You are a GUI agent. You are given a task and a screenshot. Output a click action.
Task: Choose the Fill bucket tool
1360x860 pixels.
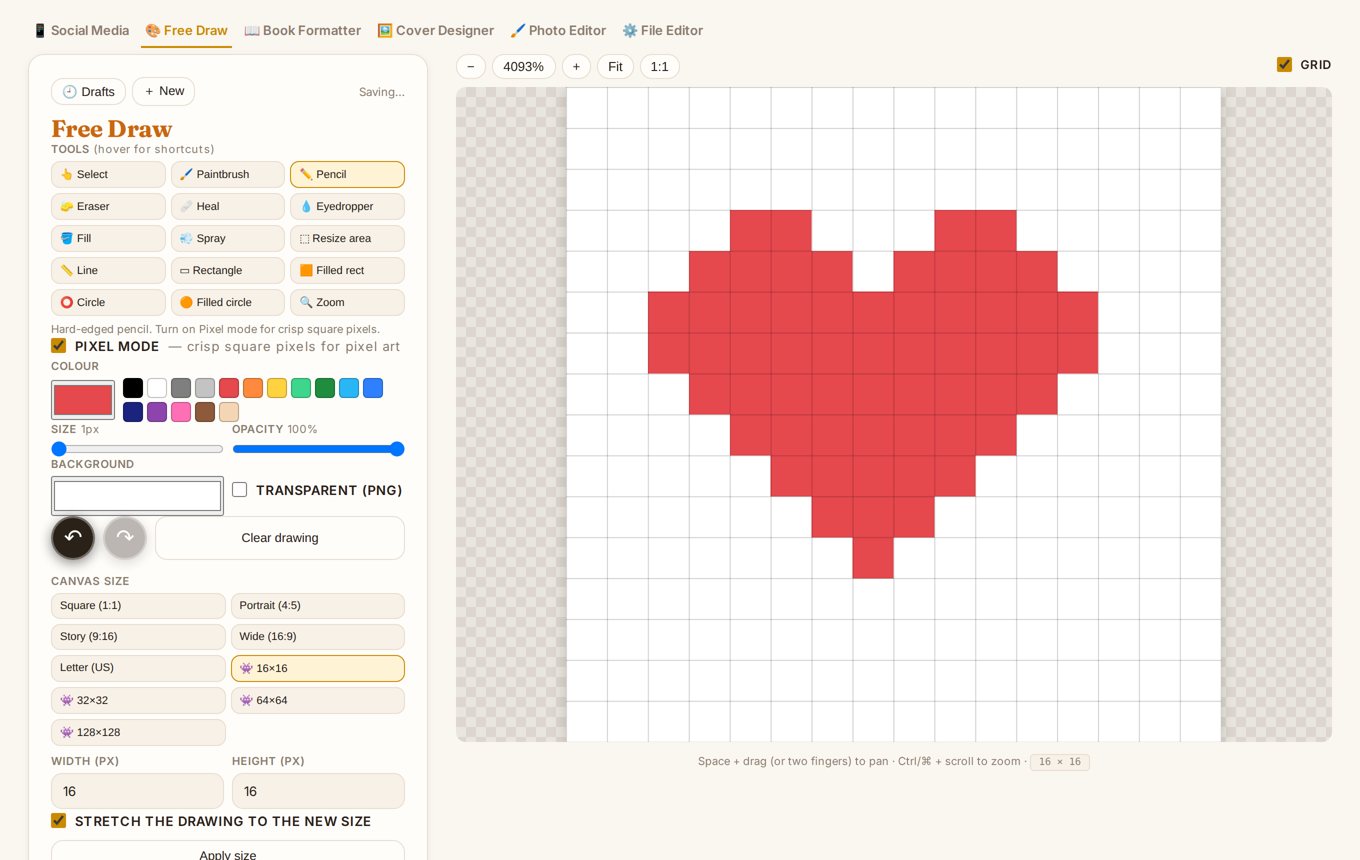pyautogui.click(x=108, y=238)
